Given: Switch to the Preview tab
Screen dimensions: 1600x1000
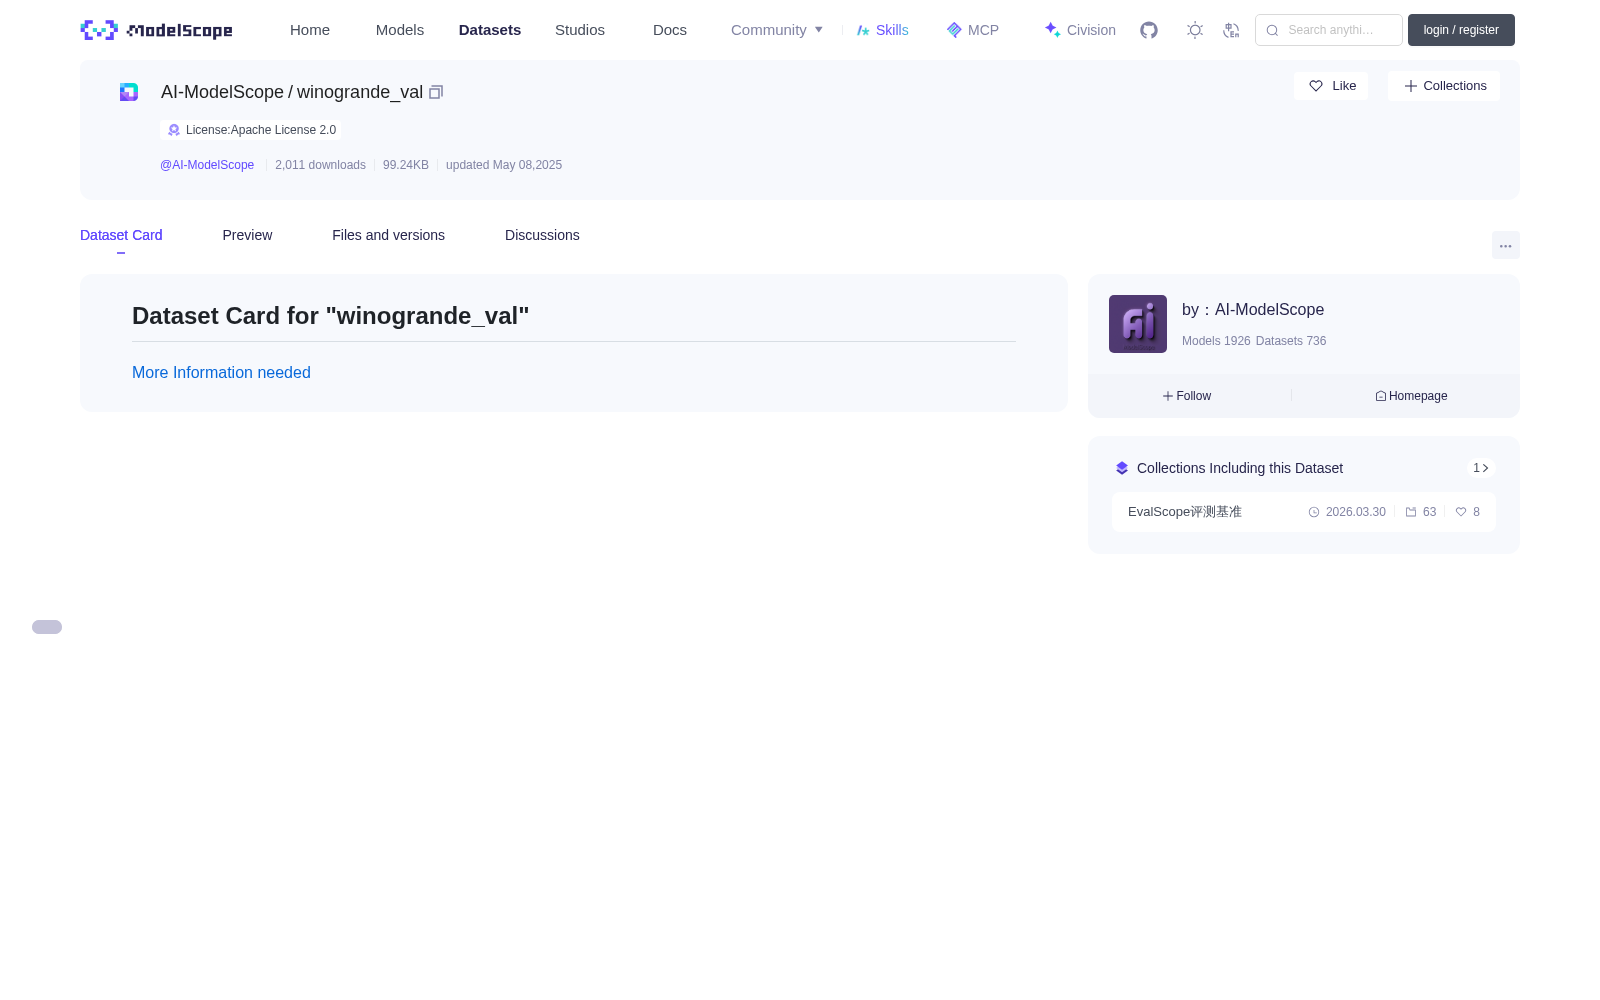Looking at the screenshot, I should click(247, 235).
